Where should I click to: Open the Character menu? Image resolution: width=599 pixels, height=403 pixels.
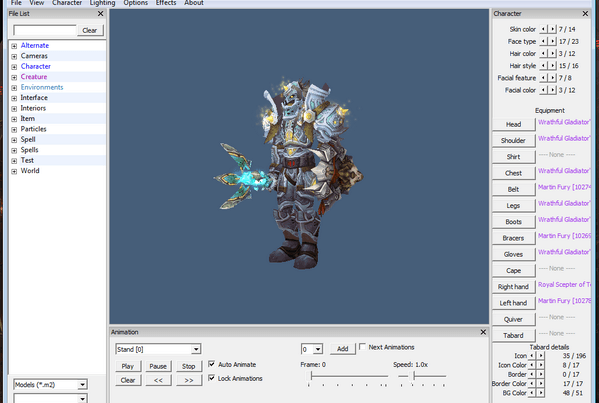click(x=67, y=3)
